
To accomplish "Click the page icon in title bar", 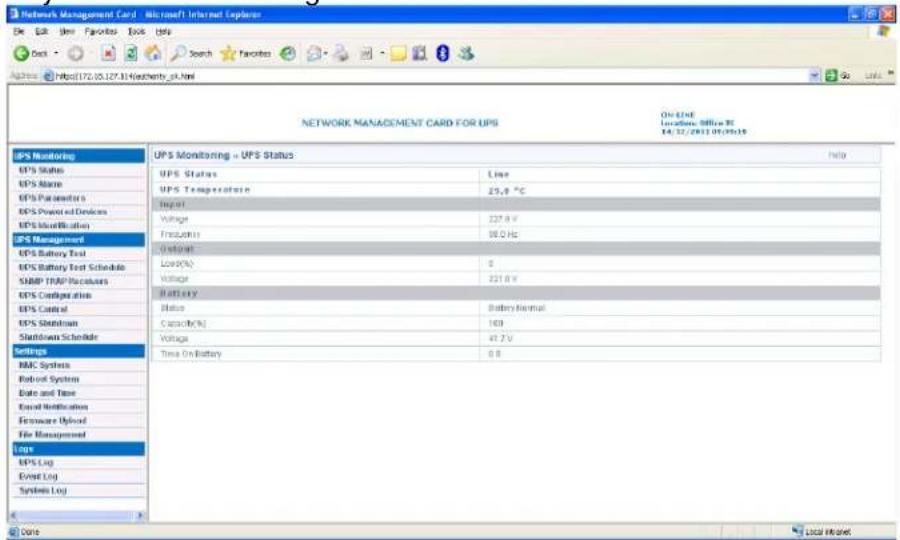I will [14, 14].
